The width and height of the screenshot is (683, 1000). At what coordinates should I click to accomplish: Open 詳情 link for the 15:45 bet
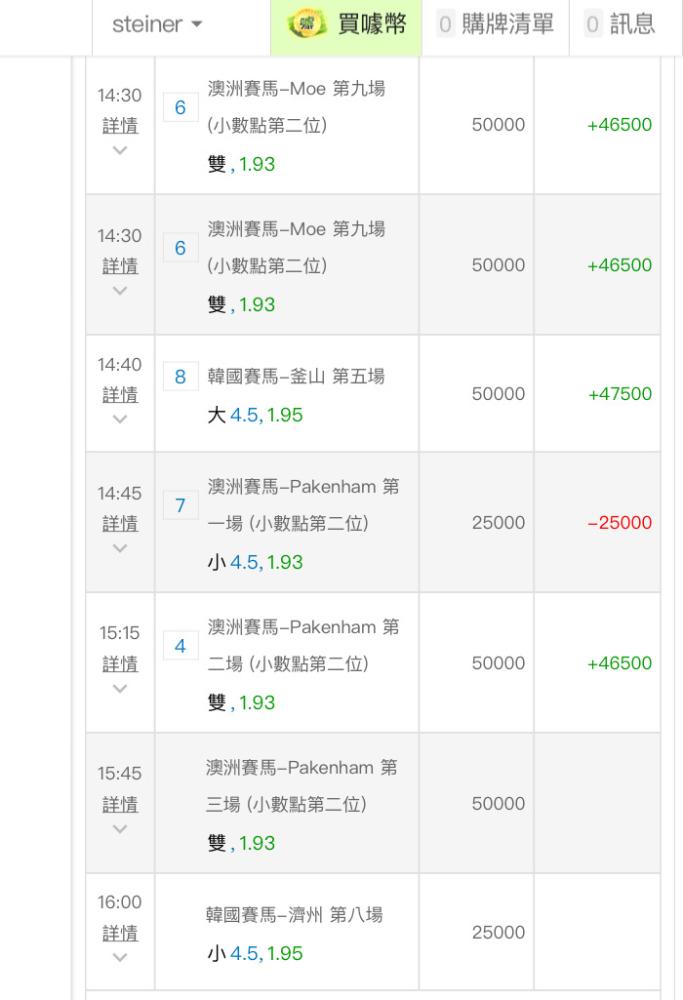120,804
